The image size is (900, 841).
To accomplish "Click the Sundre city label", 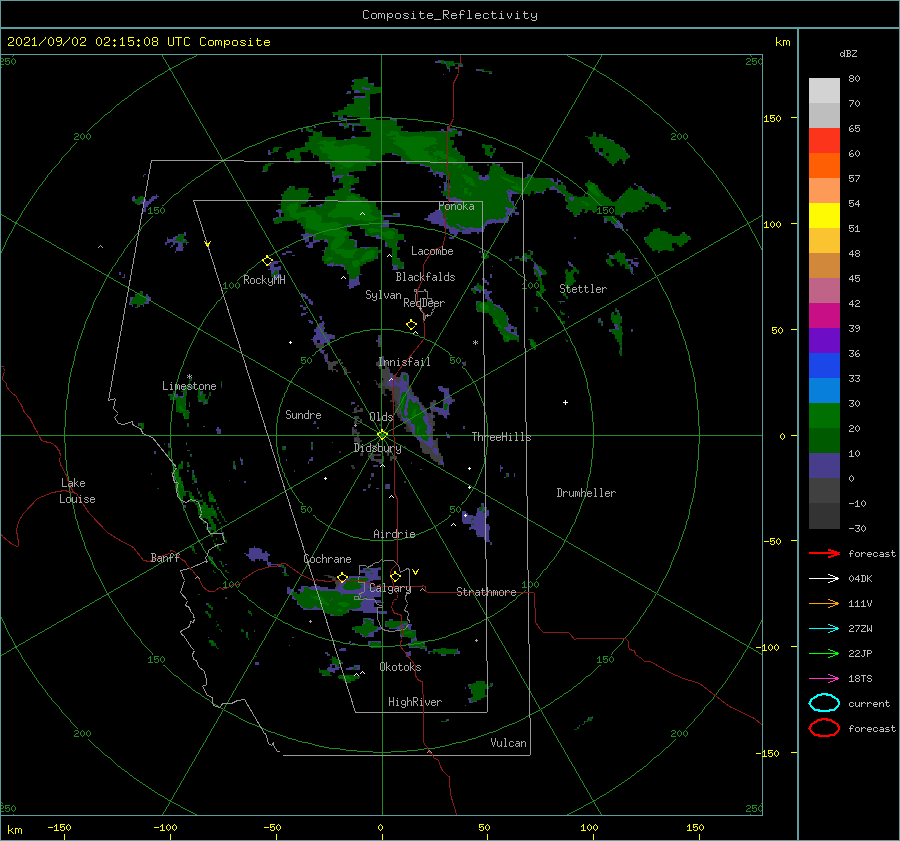I will pos(303,414).
